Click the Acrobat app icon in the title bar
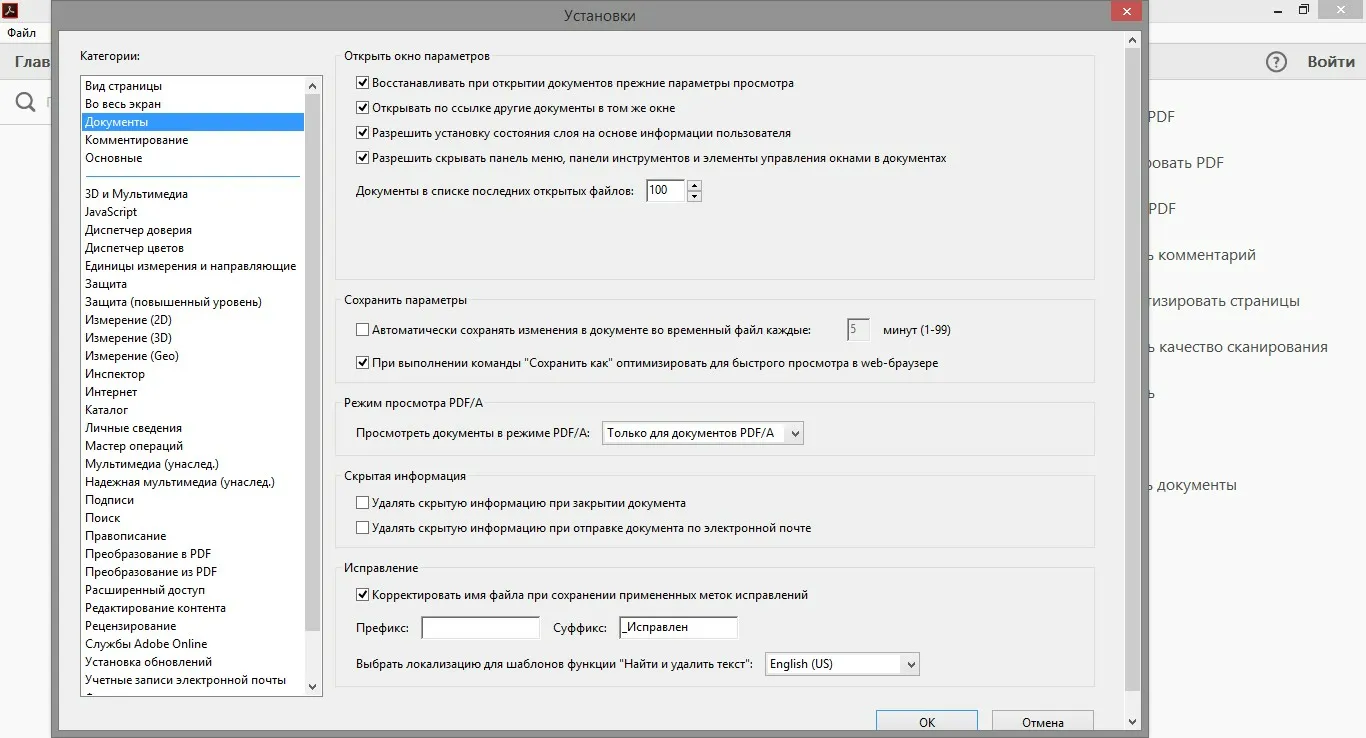Image resolution: width=1366 pixels, height=738 pixels. coord(12,11)
